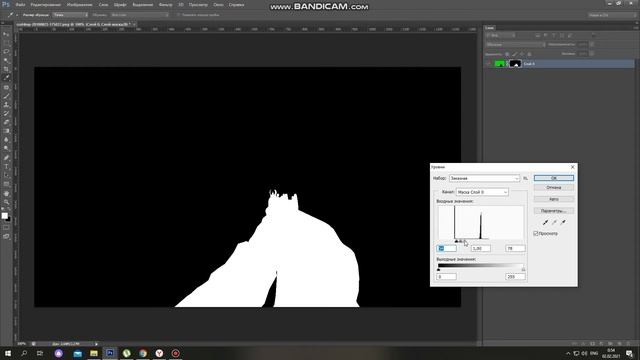Click the Авто button in Levels
The height and width of the screenshot is (360, 640).
pos(554,199)
